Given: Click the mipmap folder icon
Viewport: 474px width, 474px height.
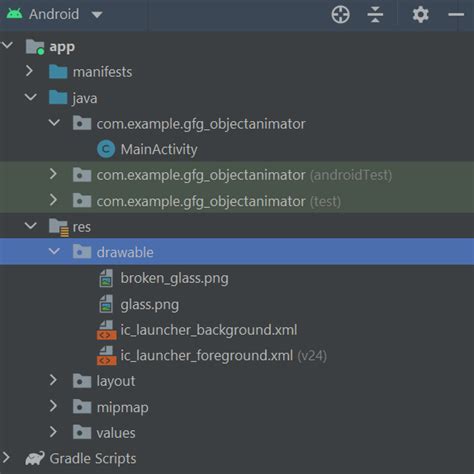Looking at the screenshot, I should click(82, 407).
